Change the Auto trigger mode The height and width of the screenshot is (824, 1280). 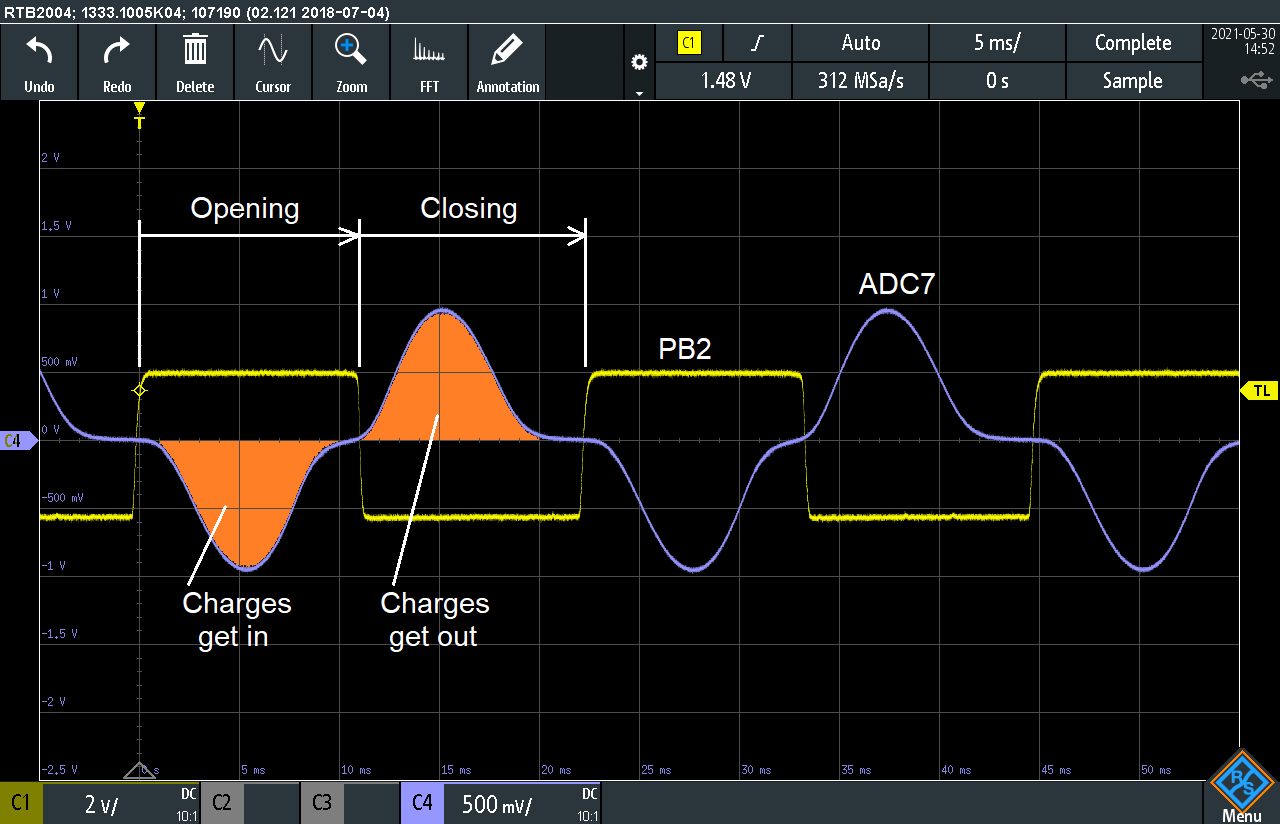tap(860, 43)
